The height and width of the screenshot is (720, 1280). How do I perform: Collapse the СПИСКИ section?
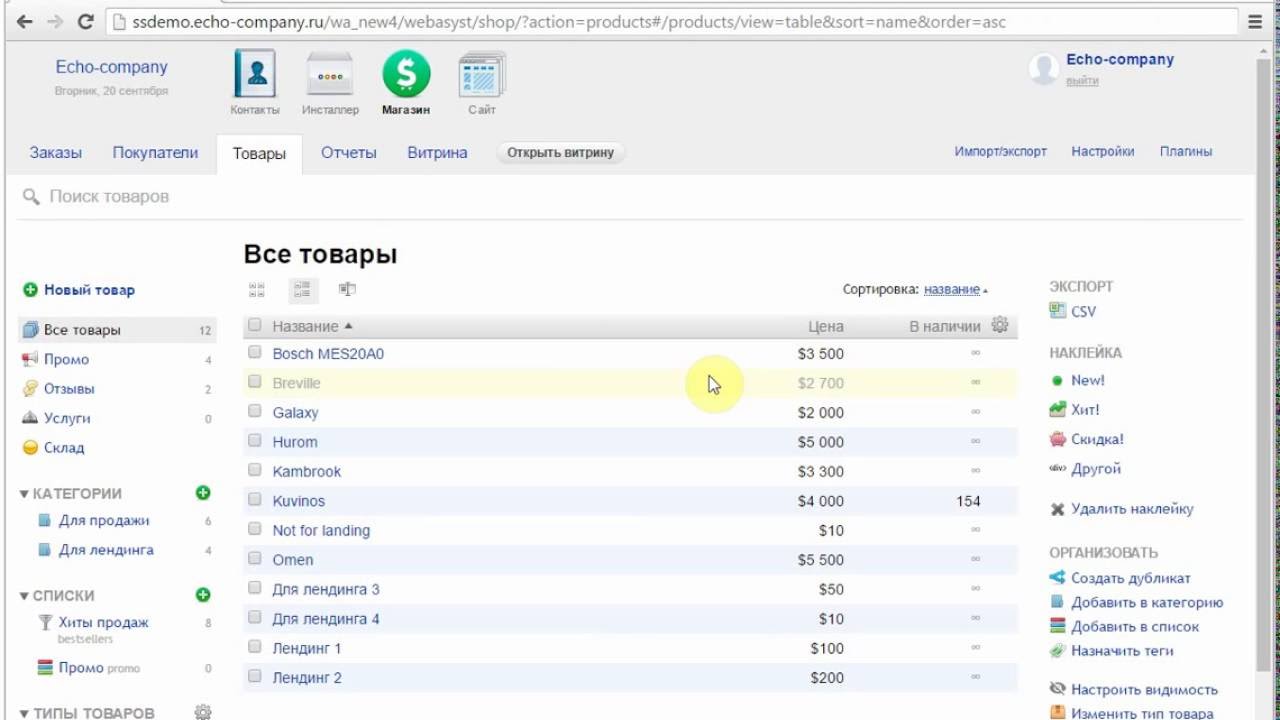pos(24,596)
